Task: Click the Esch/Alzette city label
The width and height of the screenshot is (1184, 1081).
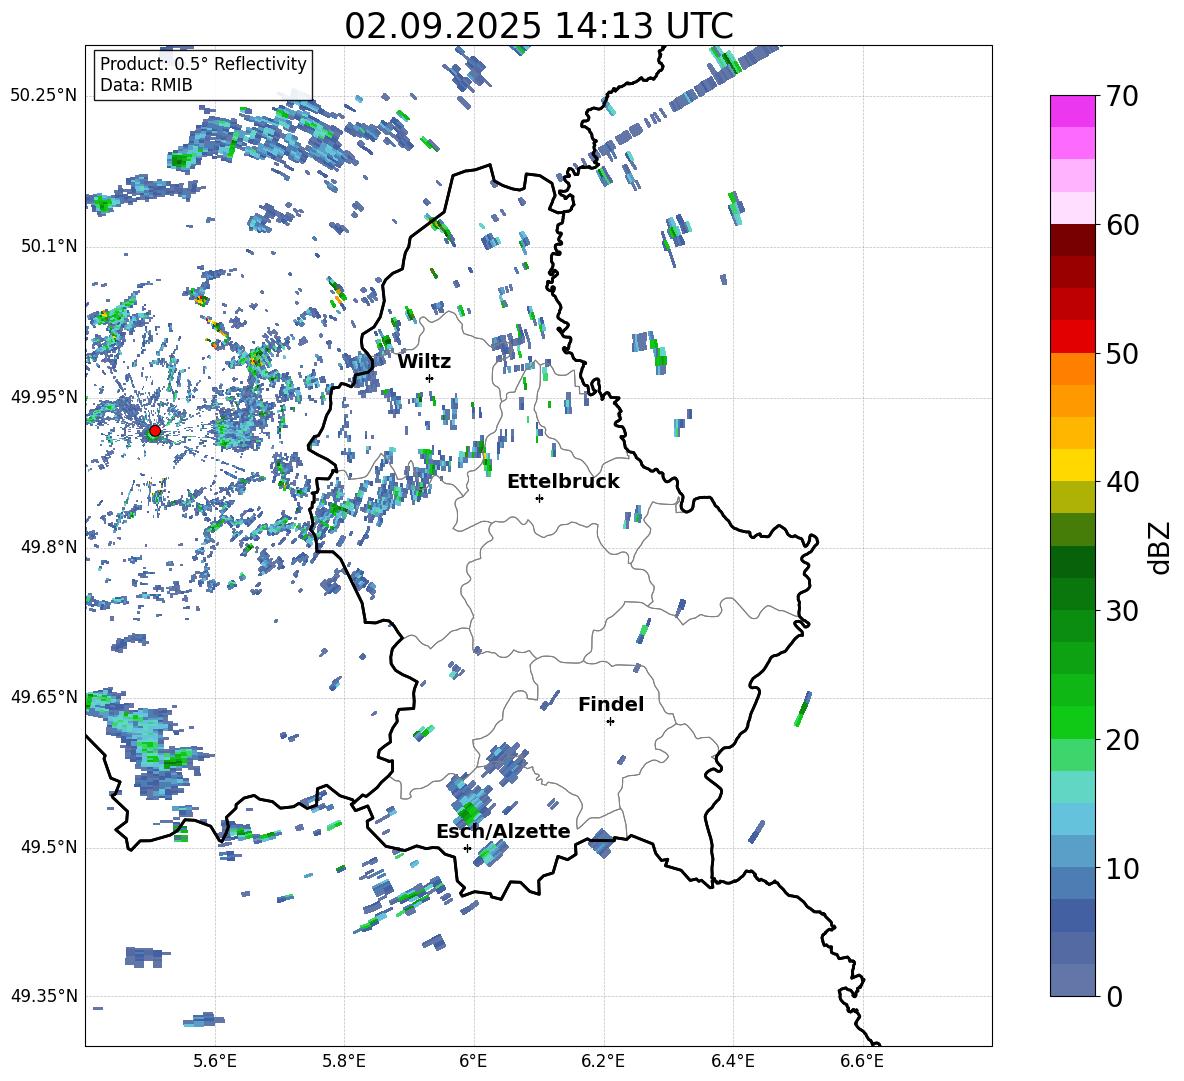Action: [x=503, y=831]
